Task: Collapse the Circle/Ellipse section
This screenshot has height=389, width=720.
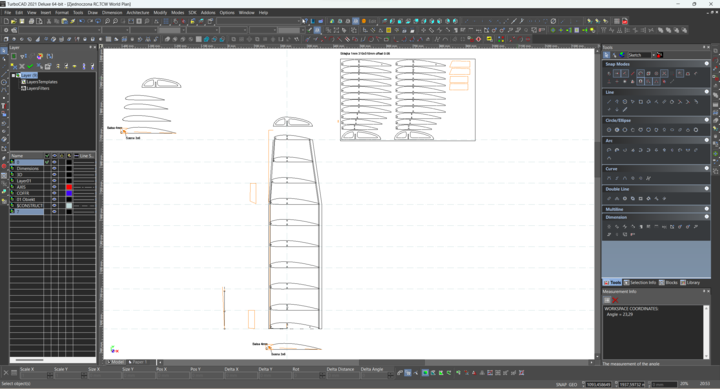Action: pos(707,120)
